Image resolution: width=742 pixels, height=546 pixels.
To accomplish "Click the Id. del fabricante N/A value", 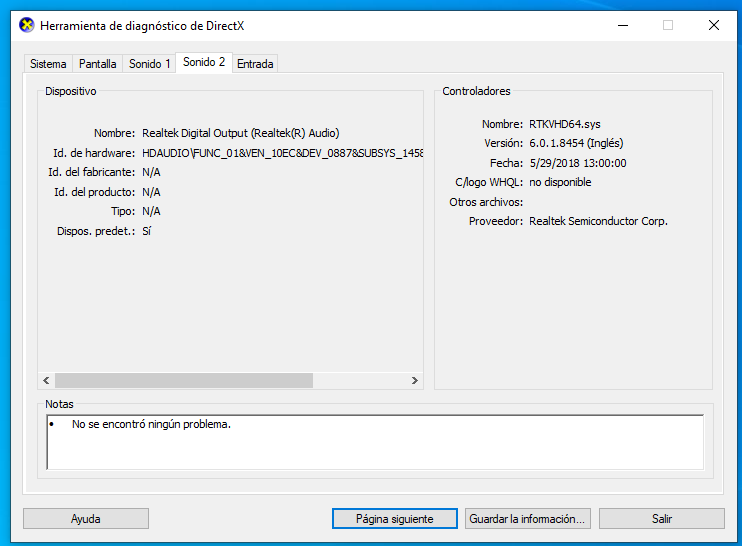I will point(151,172).
